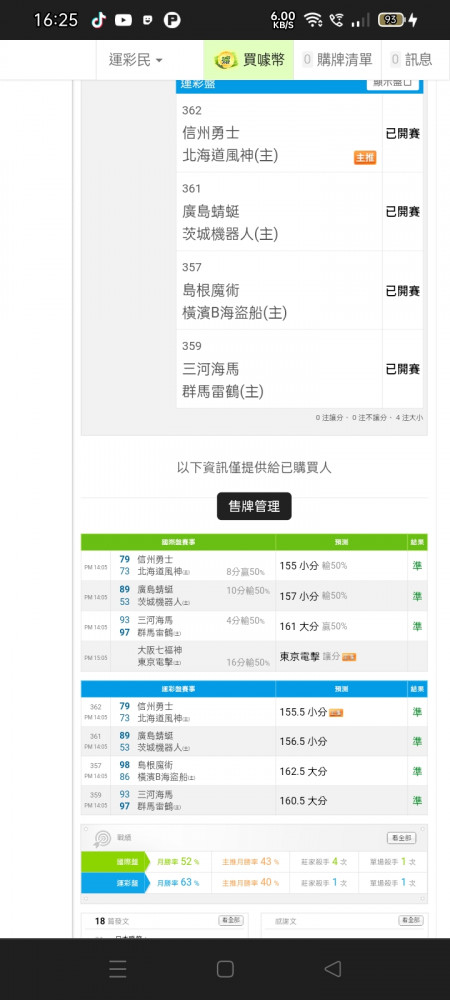Open the 購牌清單 tab
This screenshot has width=450, height=1000.
337,60
